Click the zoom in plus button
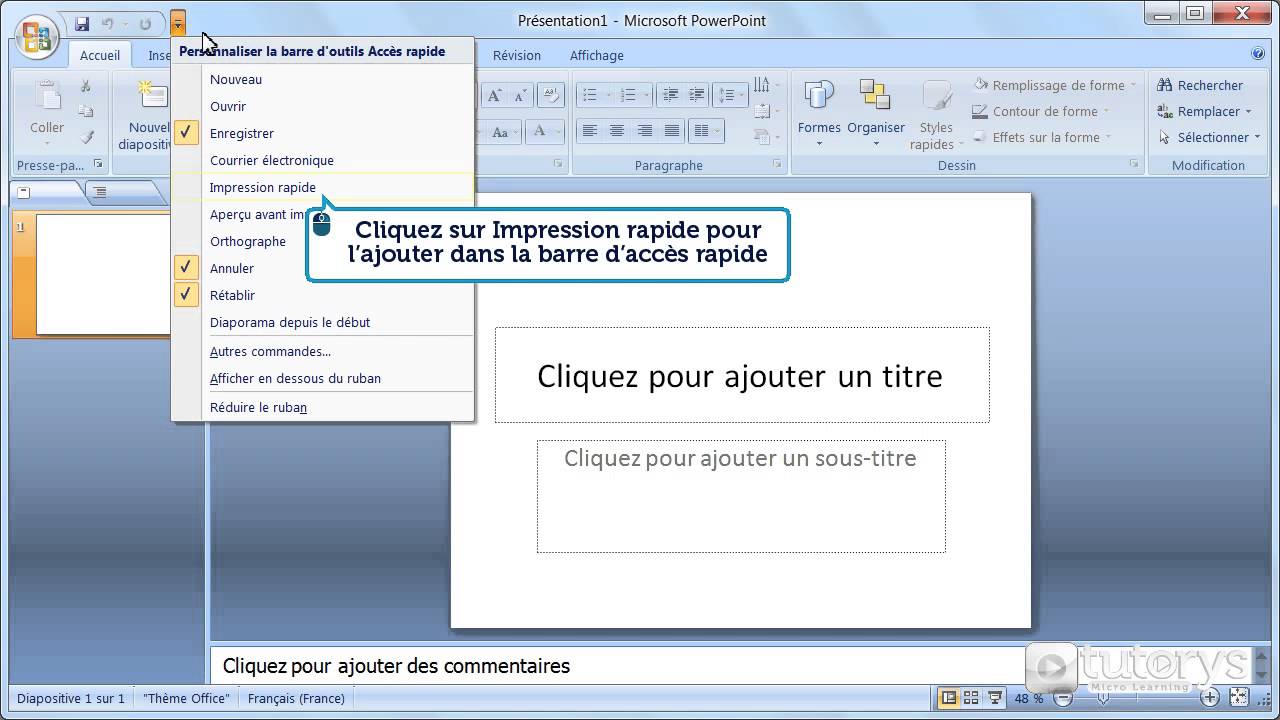The image size is (1280, 720). click(x=1210, y=698)
